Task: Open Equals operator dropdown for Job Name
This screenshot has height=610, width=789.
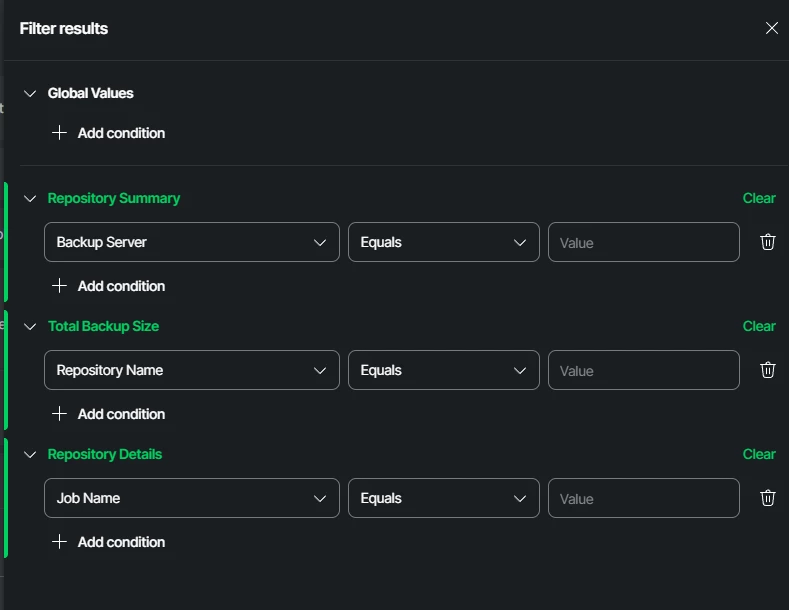Action: click(x=443, y=498)
